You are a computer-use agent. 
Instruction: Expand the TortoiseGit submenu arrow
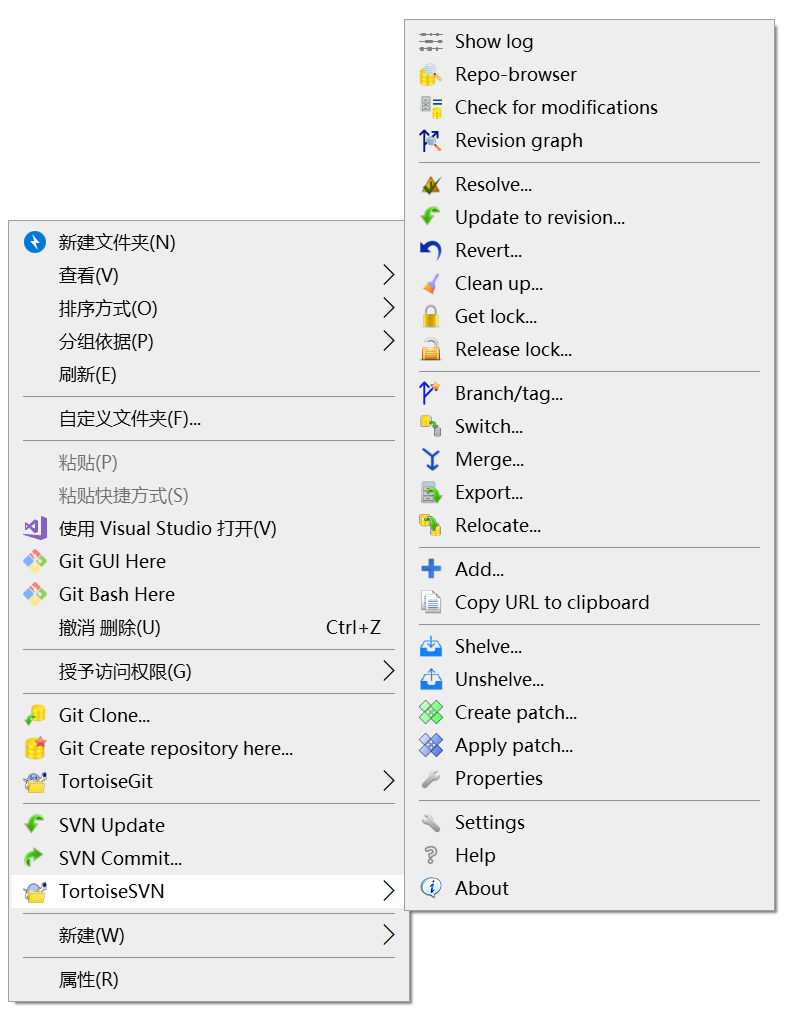tap(389, 781)
